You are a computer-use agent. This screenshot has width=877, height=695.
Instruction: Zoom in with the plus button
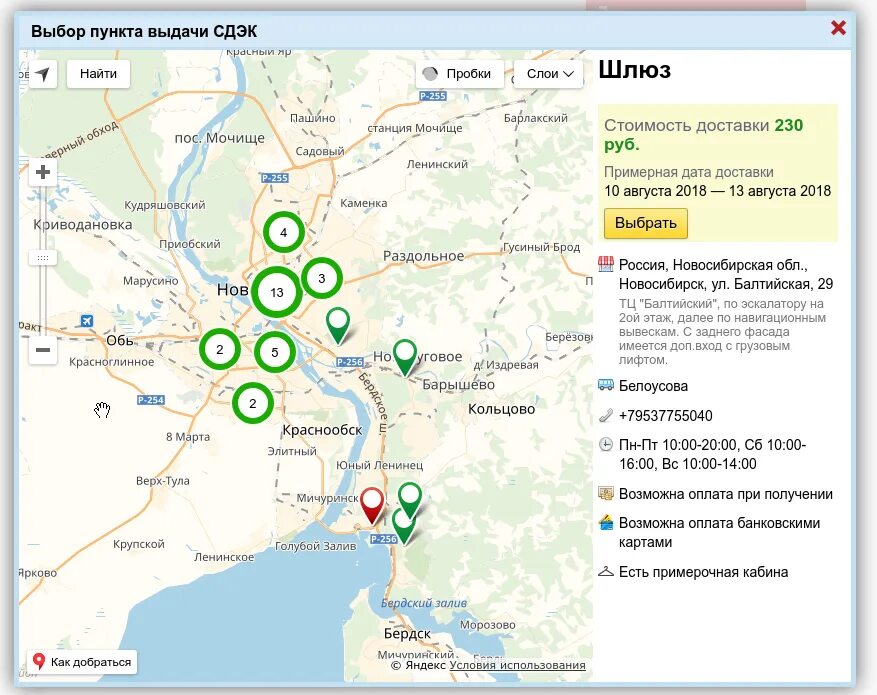point(43,172)
